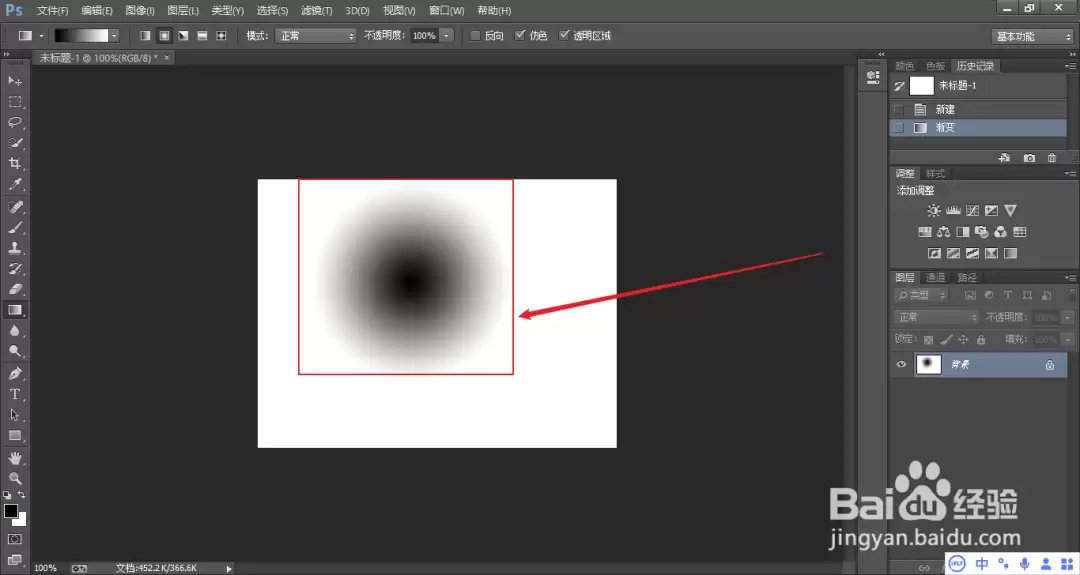This screenshot has width=1080, height=575.
Task: Open the layer filter 类型 dropdown
Action: [x=922, y=295]
